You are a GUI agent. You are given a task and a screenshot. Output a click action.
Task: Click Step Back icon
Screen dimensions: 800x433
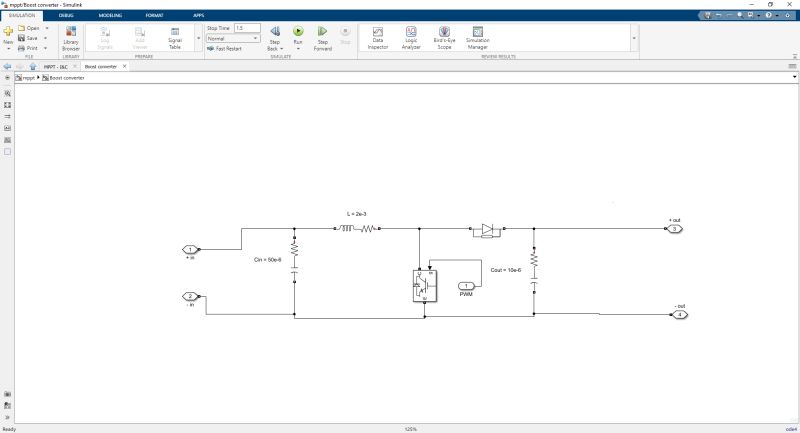coord(274,32)
